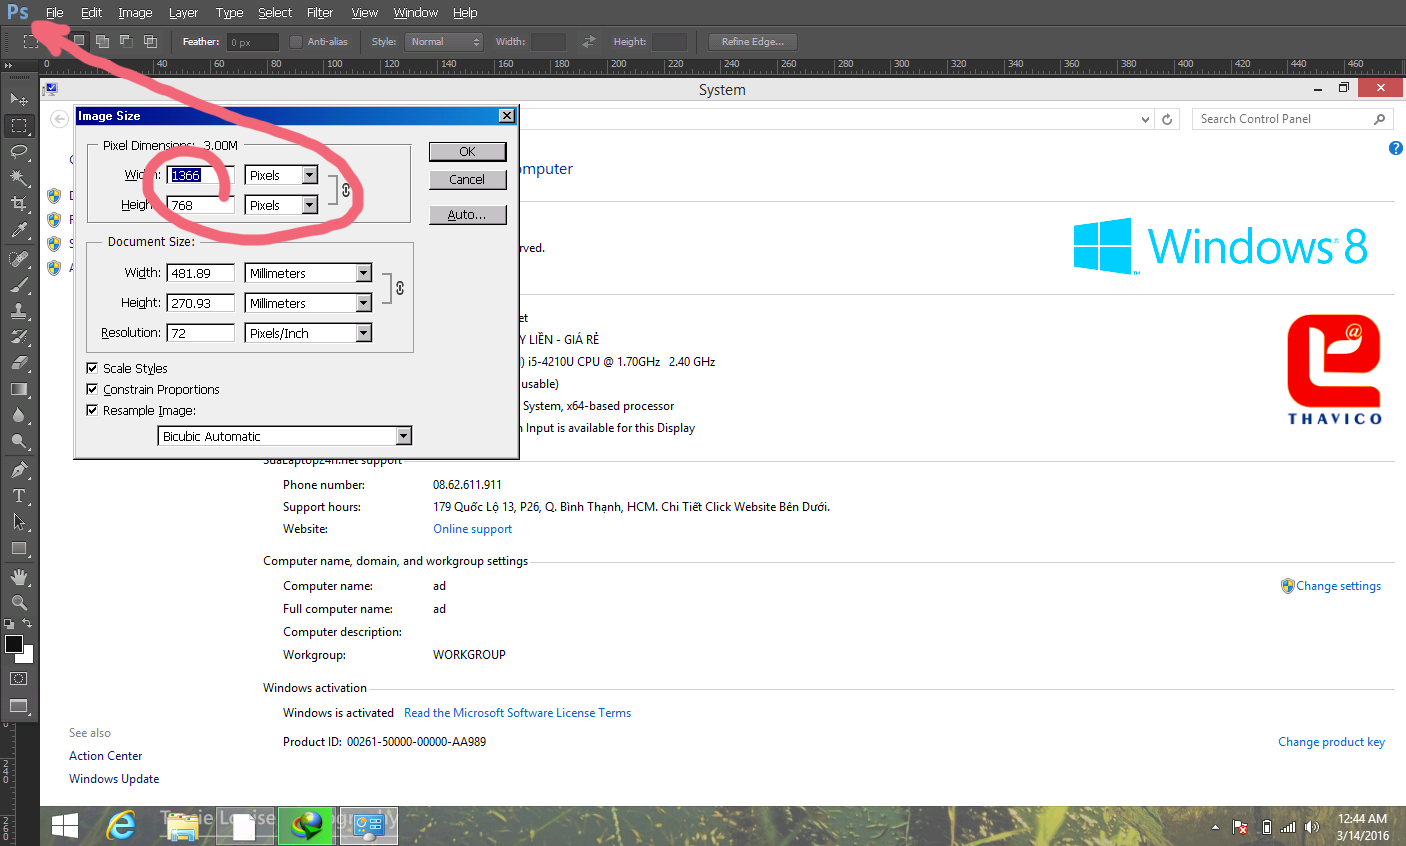Viewport: 1406px width, 846px height.
Task: Select the Gradient tool
Action: 19,389
